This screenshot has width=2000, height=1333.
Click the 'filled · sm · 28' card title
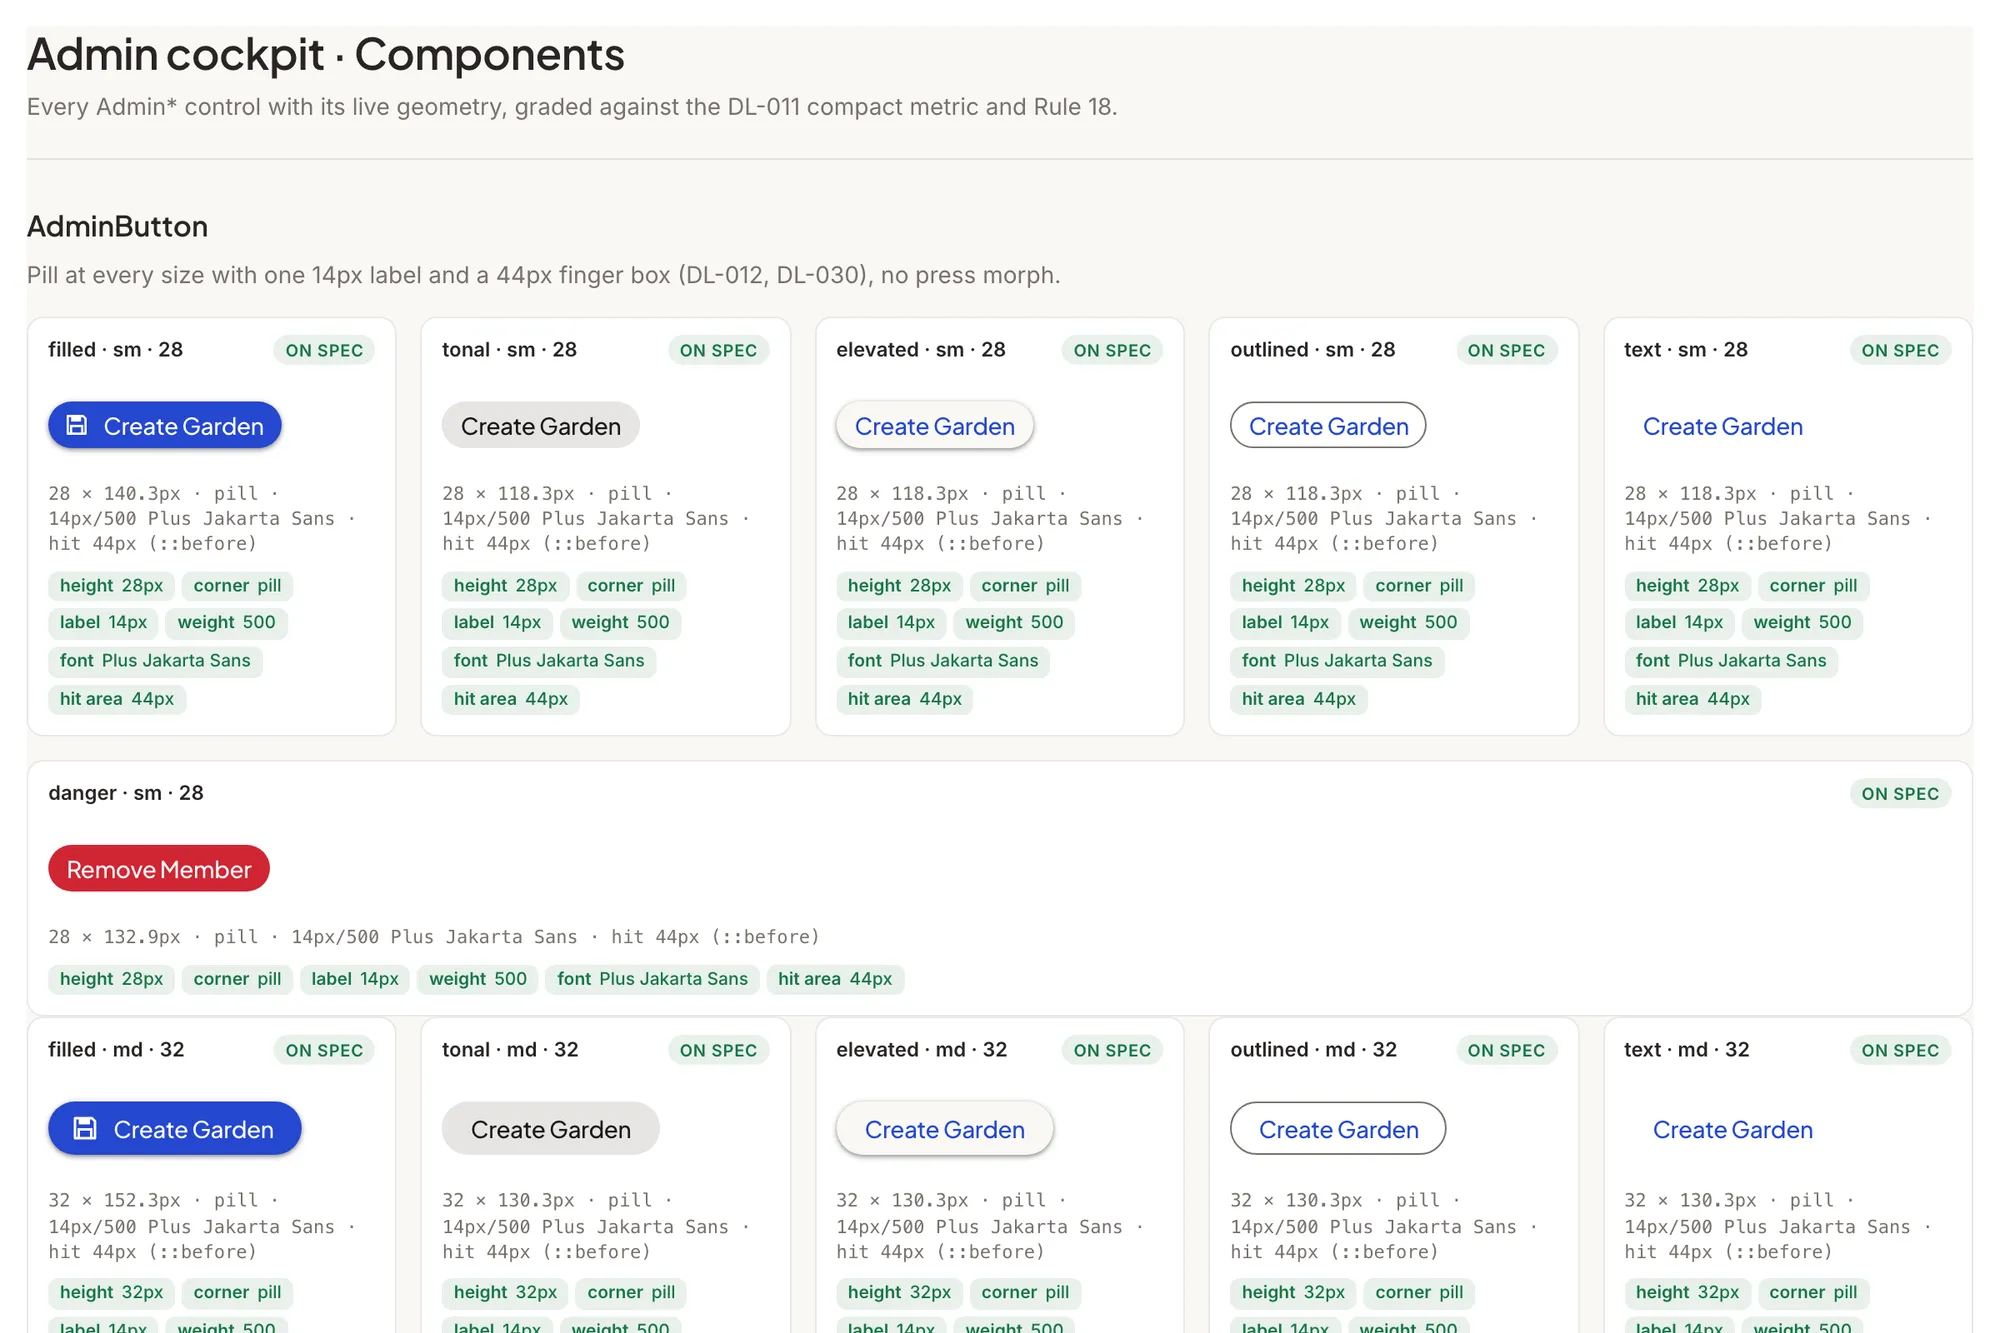[x=116, y=350]
